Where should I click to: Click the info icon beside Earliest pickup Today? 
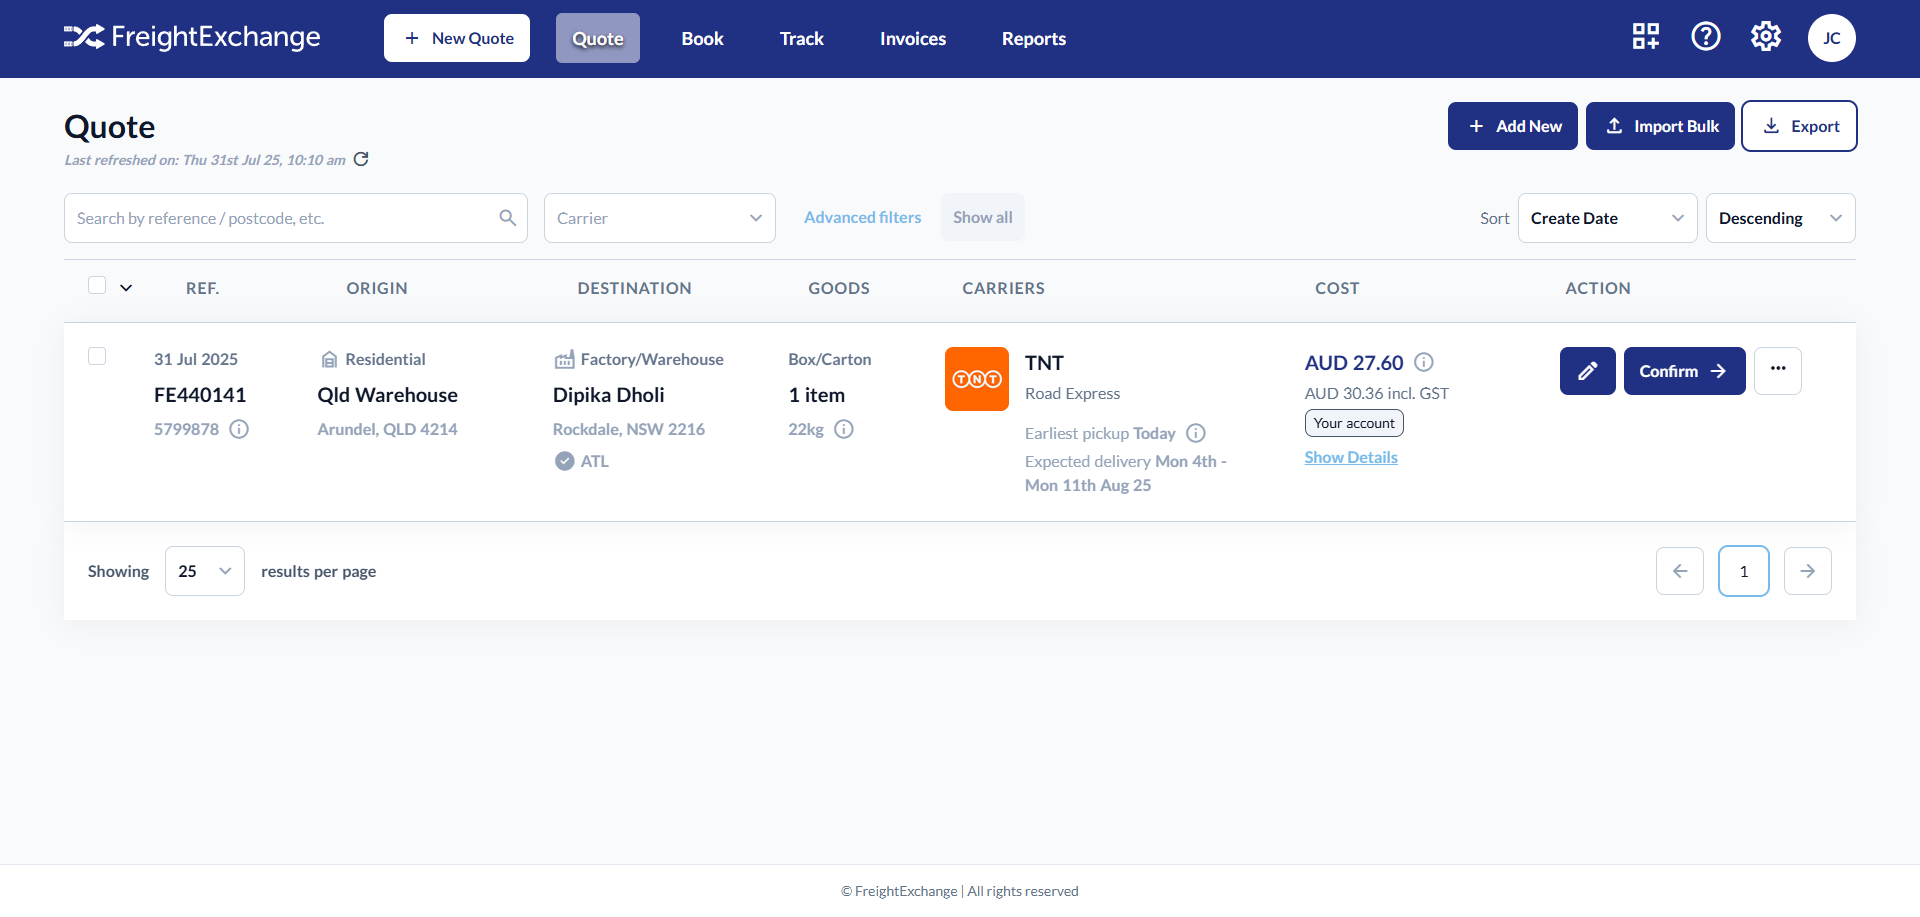1196,433
